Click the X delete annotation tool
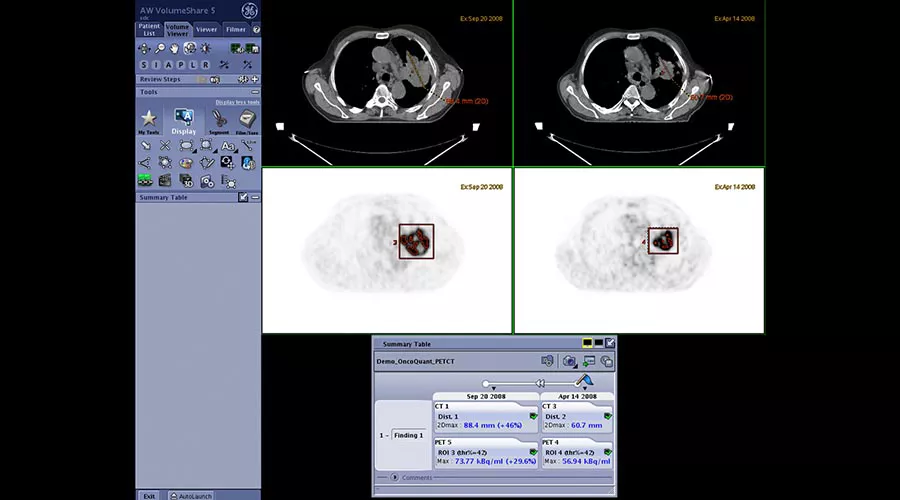The width and height of the screenshot is (900, 500). click(165, 146)
